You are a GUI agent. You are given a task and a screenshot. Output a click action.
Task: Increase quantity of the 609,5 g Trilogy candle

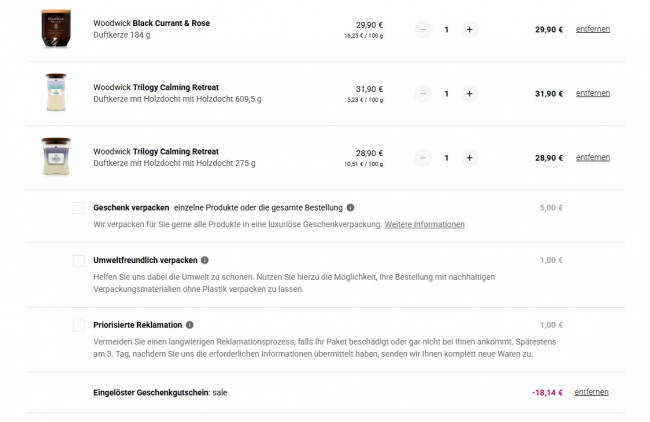pos(470,94)
